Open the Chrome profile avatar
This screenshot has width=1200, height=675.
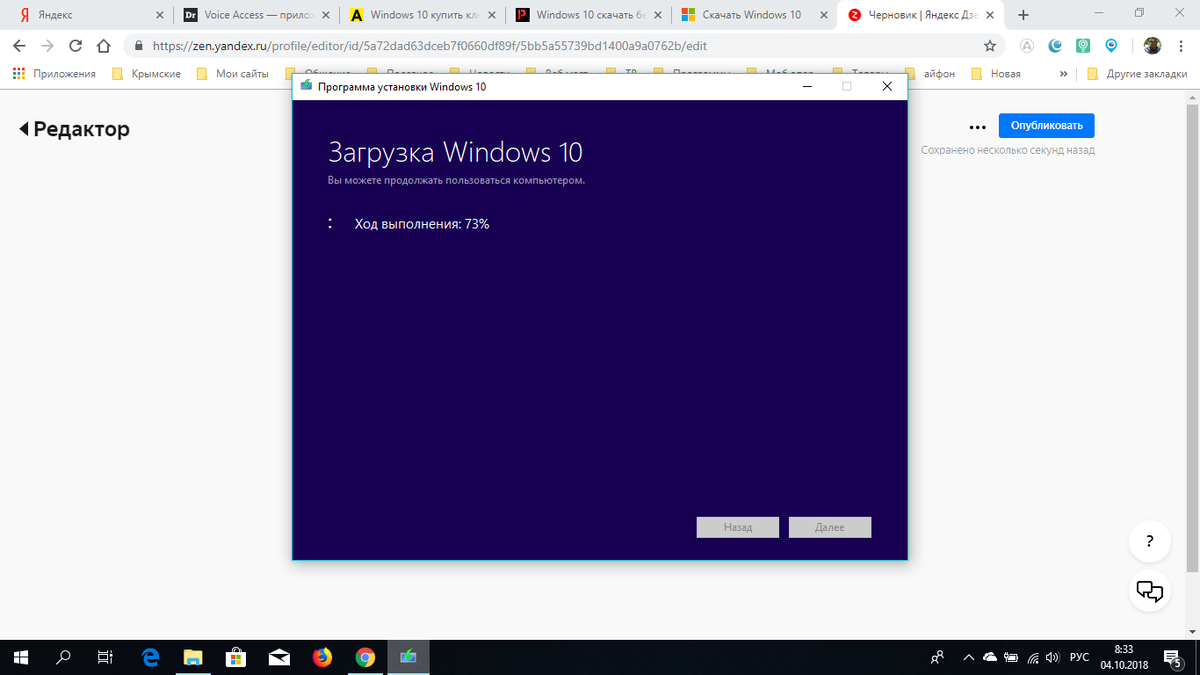tap(1152, 46)
